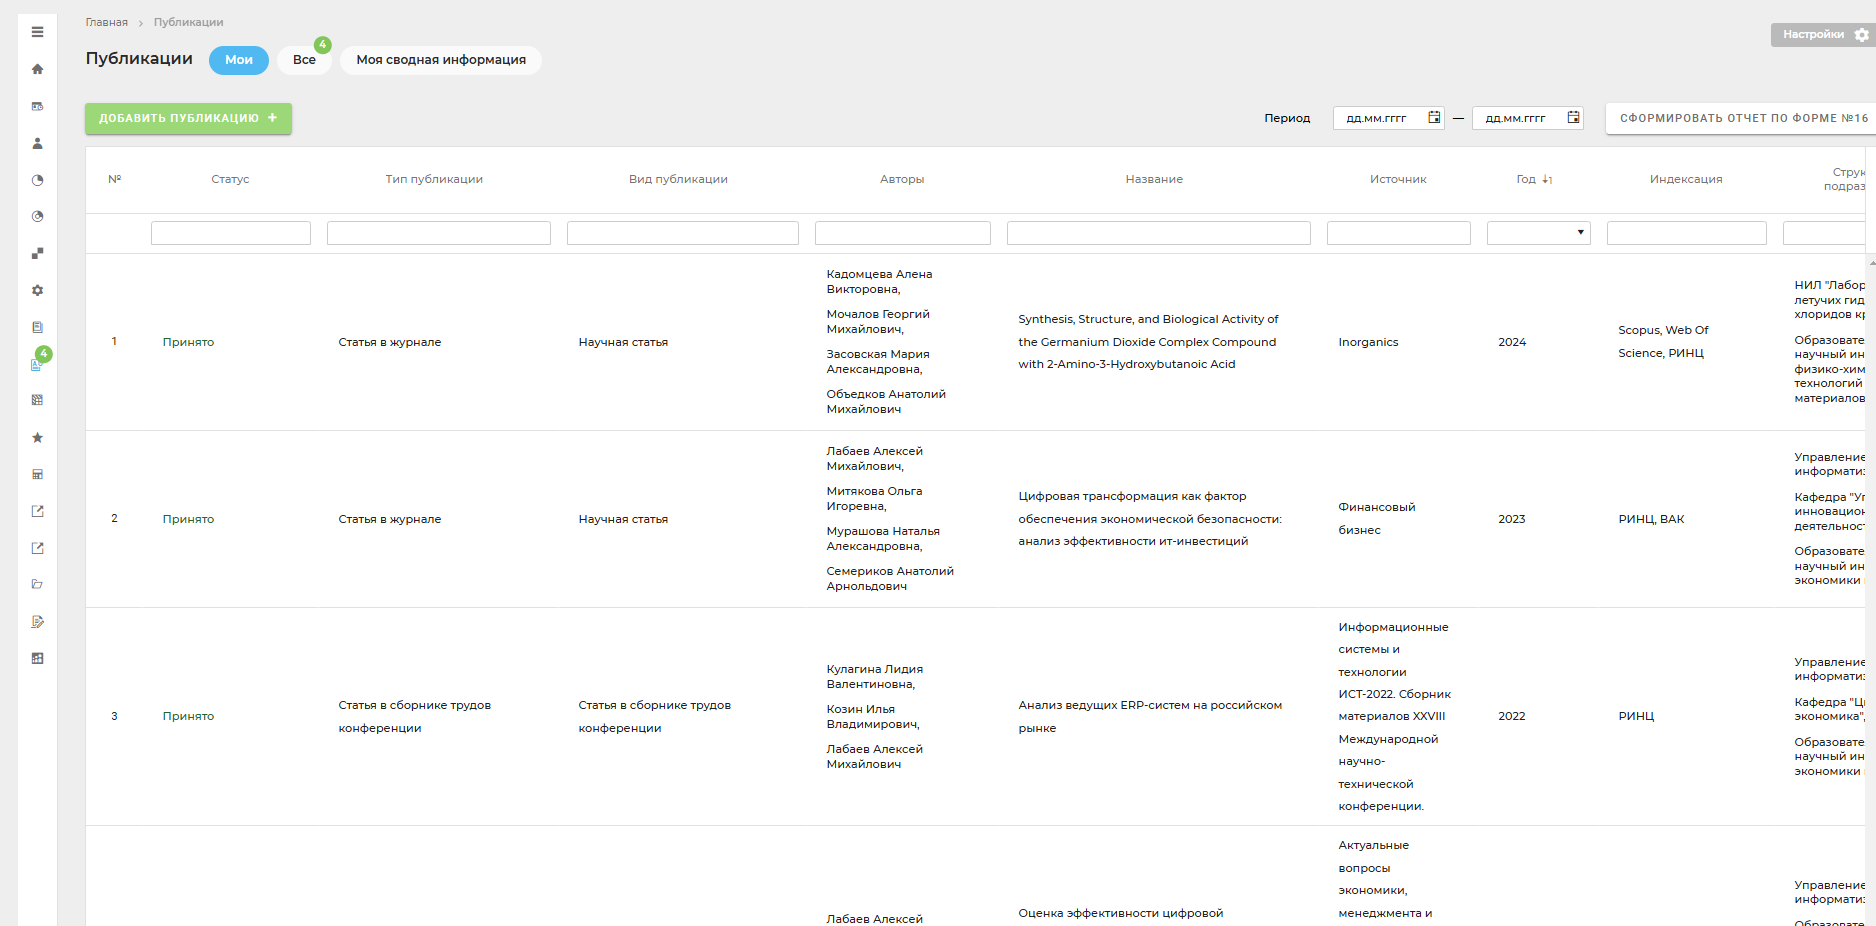
Task: Sort by the Название column header
Action: (1154, 179)
